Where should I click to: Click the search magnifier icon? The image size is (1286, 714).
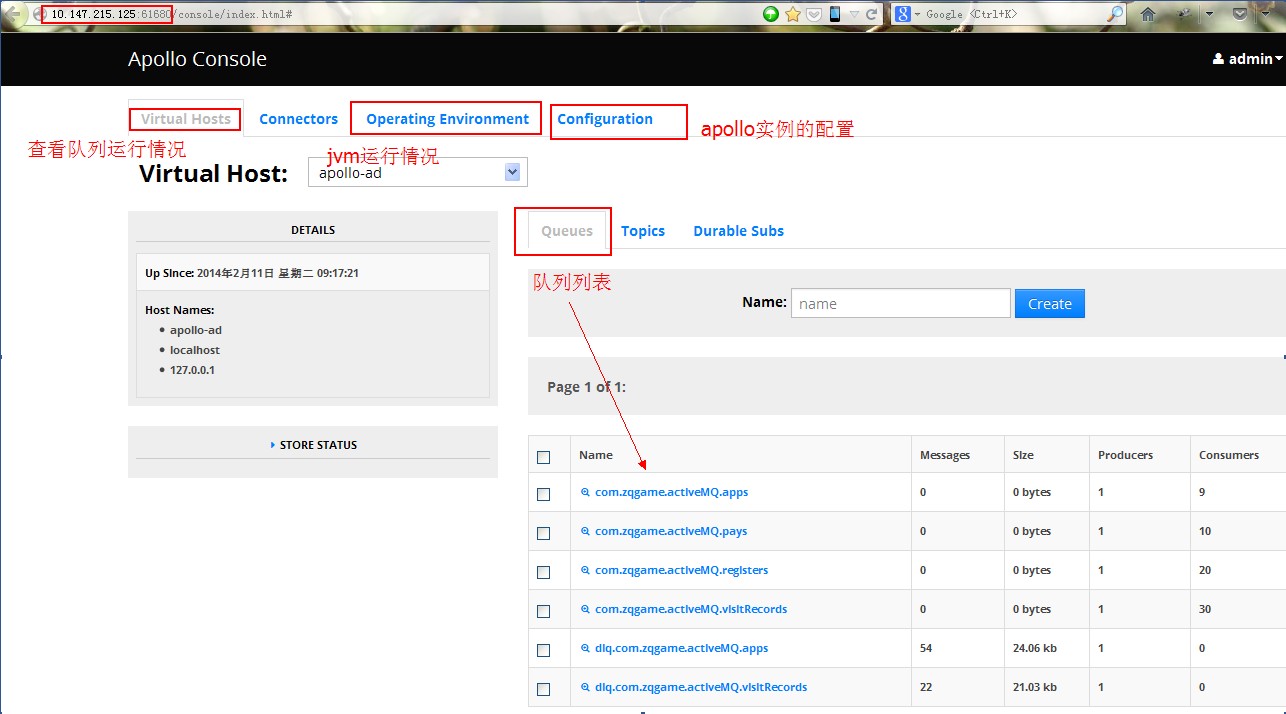(x=1115, y=14)
